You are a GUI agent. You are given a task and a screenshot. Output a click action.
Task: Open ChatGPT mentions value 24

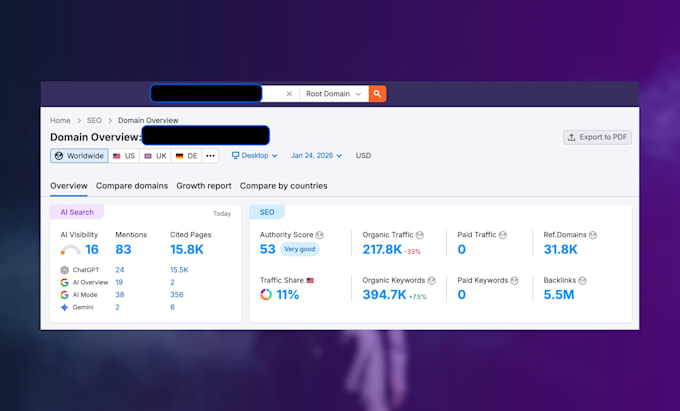point(120,270)
